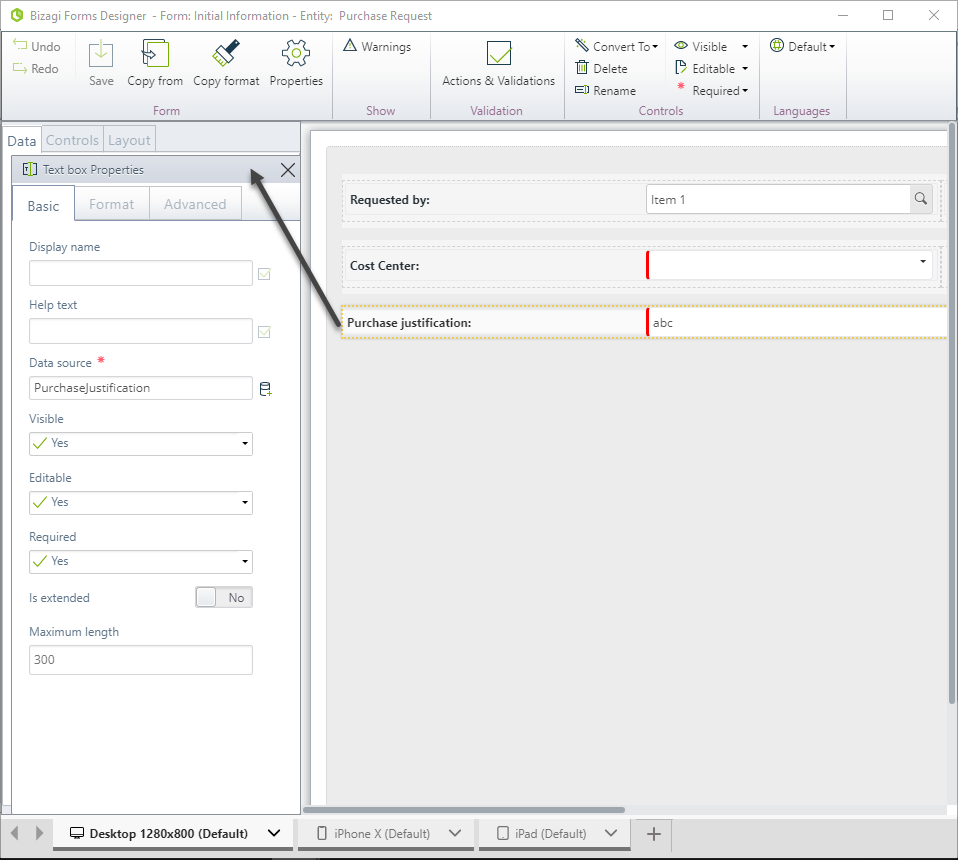Viewport: 958px width, 860px height.
Task: Select the Advanced properties tab
Action: (x=195, y=204)
